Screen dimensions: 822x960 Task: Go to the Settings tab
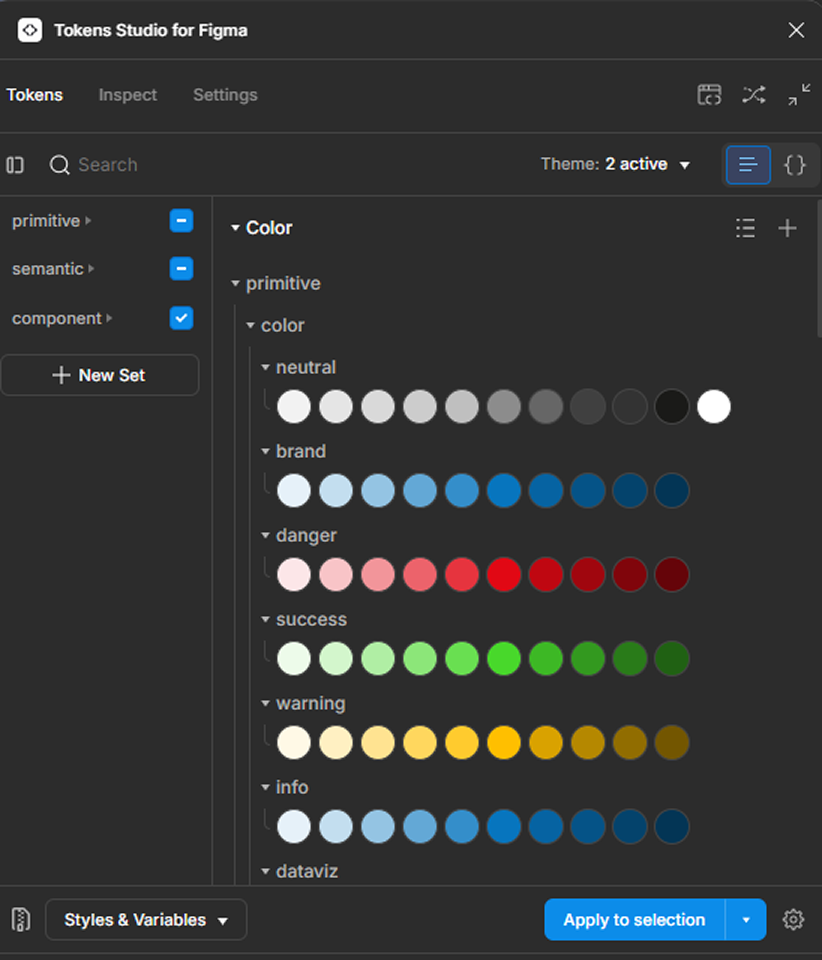[x=225, y=95]
